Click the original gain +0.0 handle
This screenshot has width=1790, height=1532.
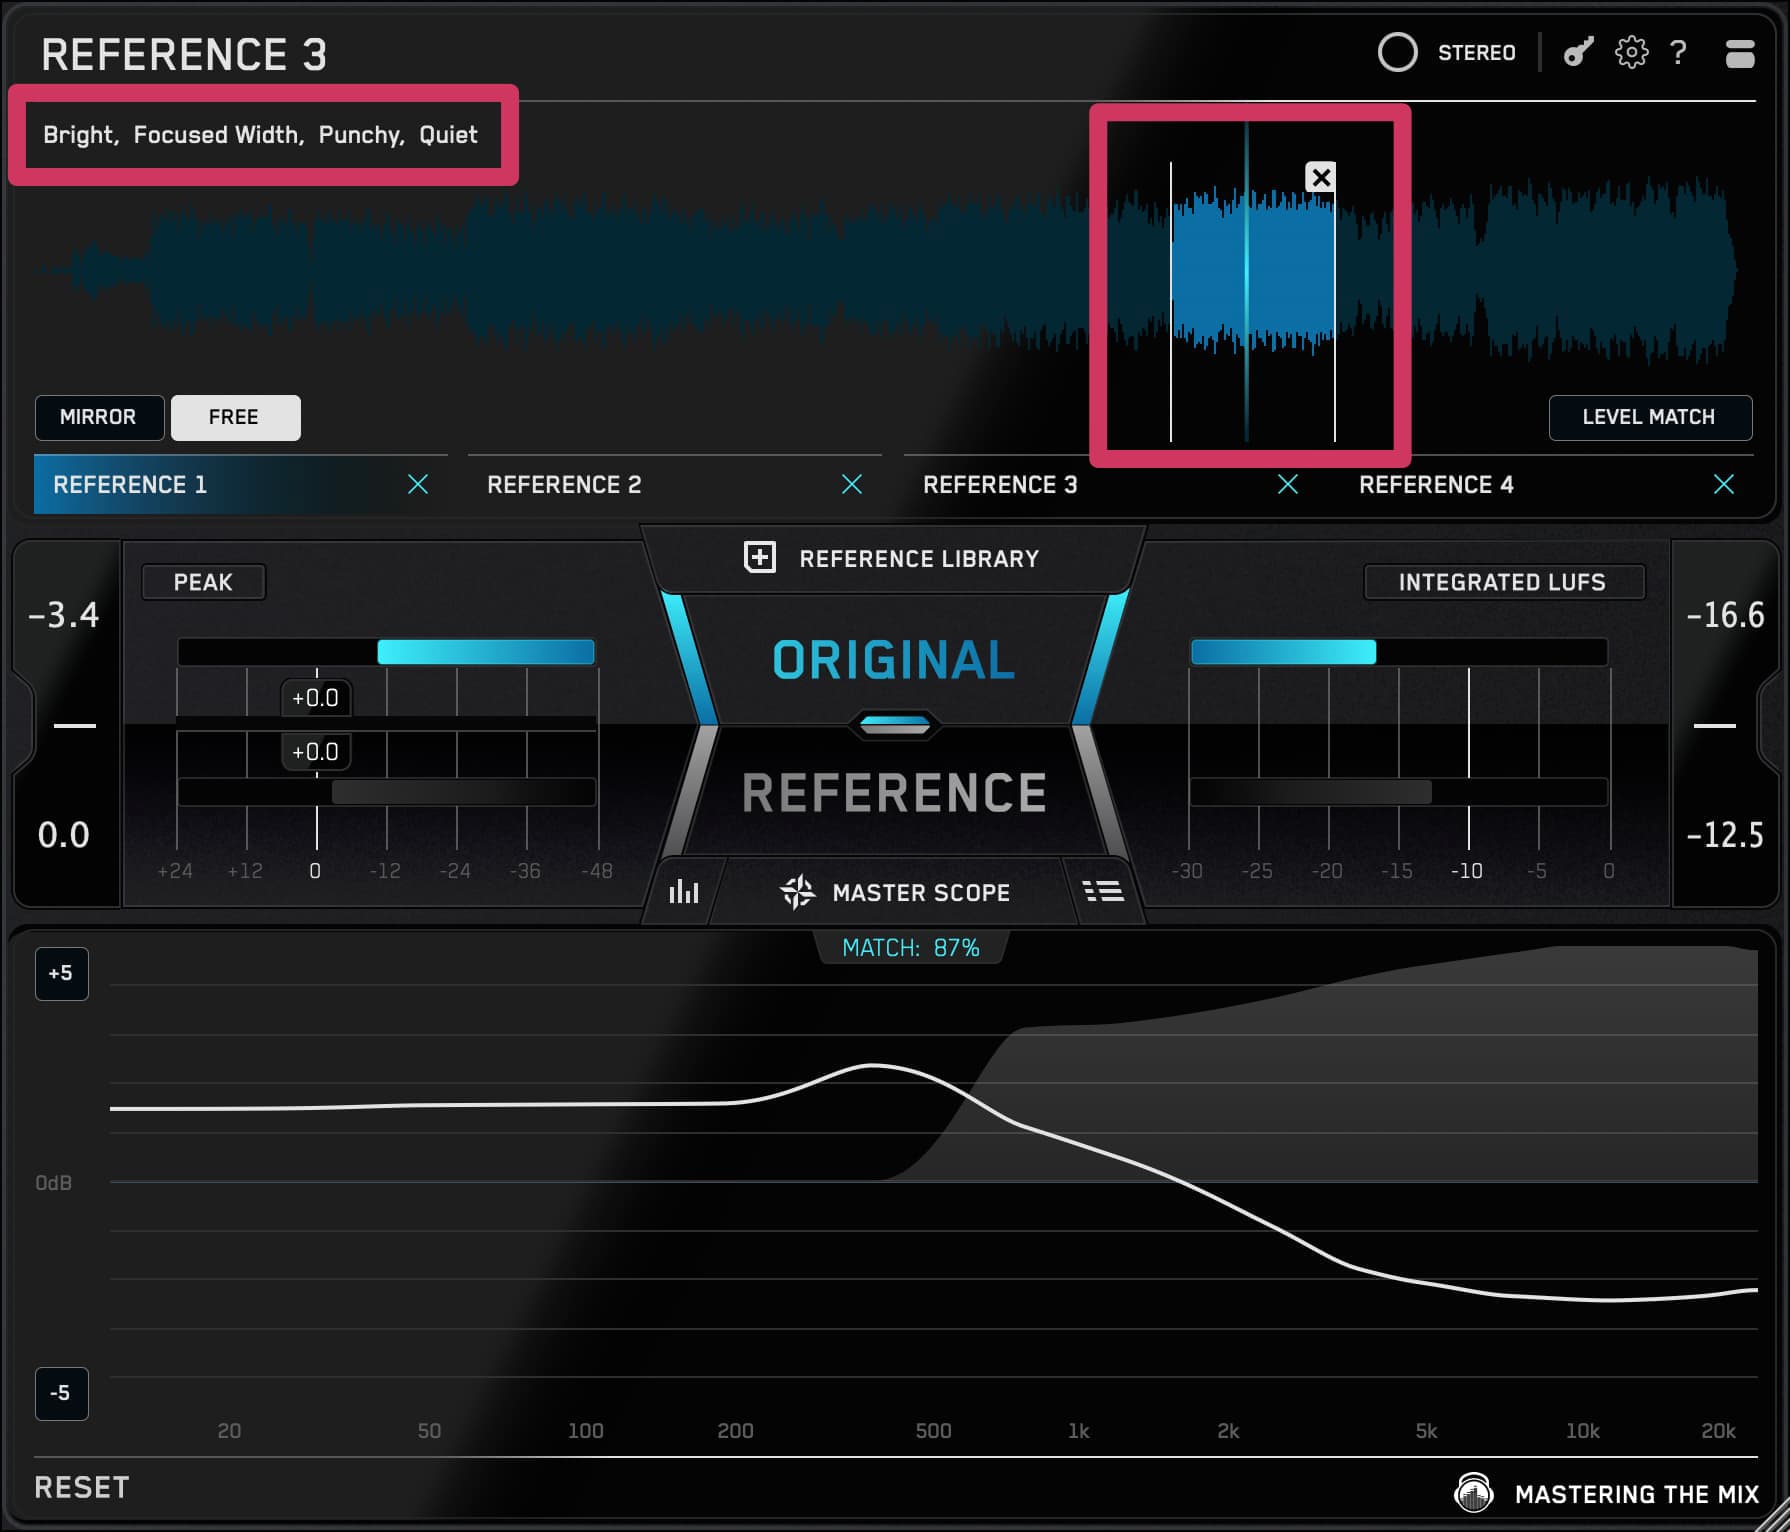point(316,698)
